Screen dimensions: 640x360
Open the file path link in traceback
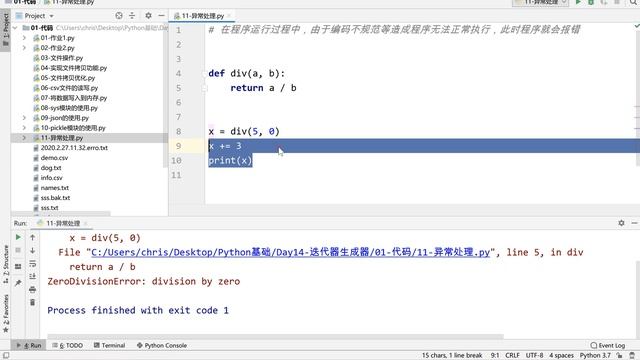[x=290, y=252]
